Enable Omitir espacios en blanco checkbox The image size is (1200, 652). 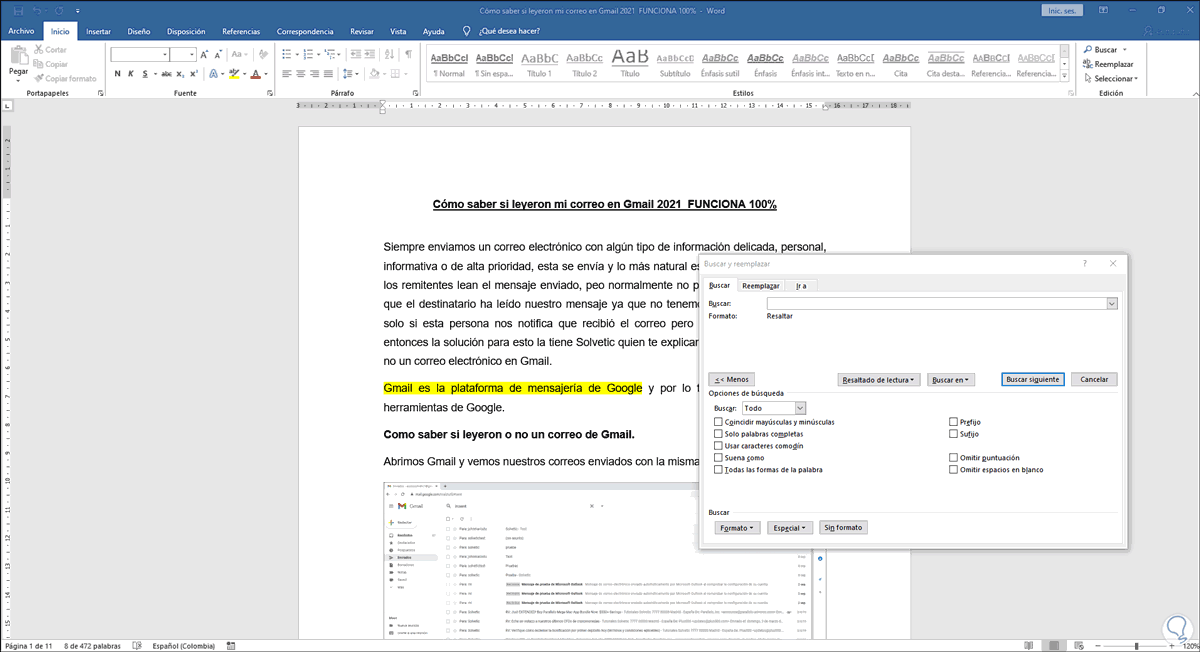click(953, 469)
